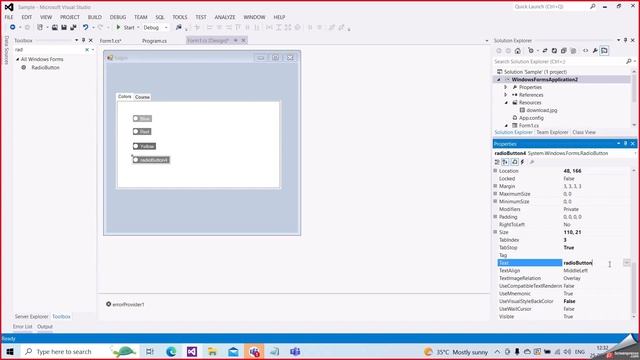Collapse the All Windows Forms toolbox group
The height and width of the screenshot is (360, 640).
(18, 59)
